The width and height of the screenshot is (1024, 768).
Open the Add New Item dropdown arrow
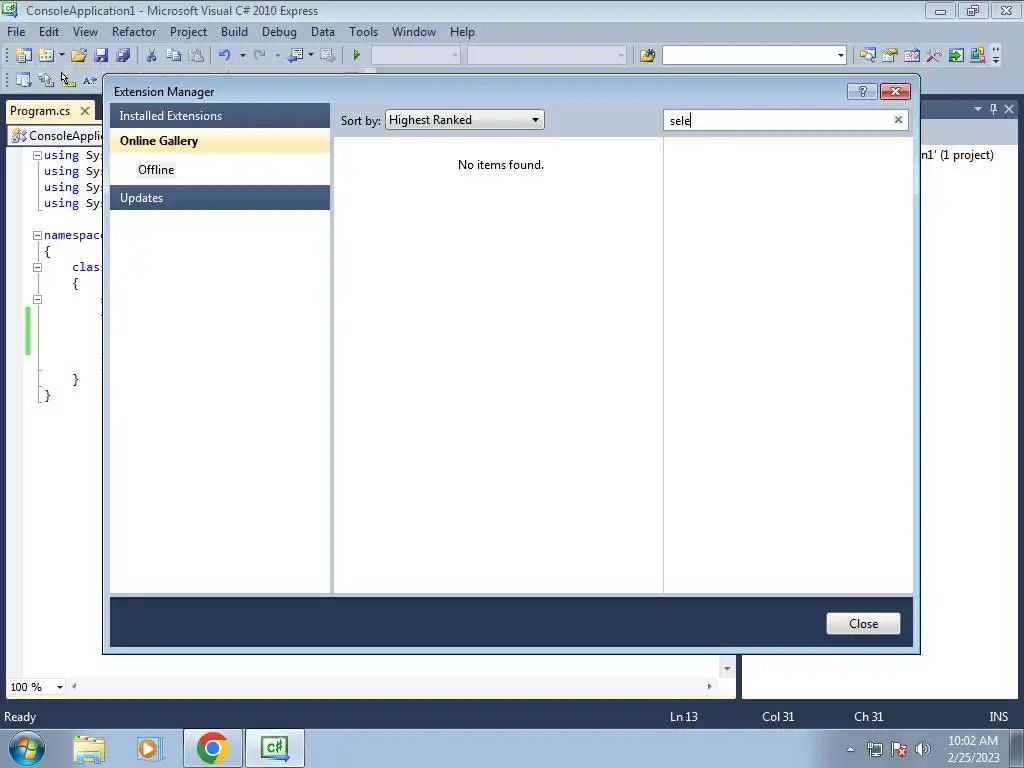point(61,56)
